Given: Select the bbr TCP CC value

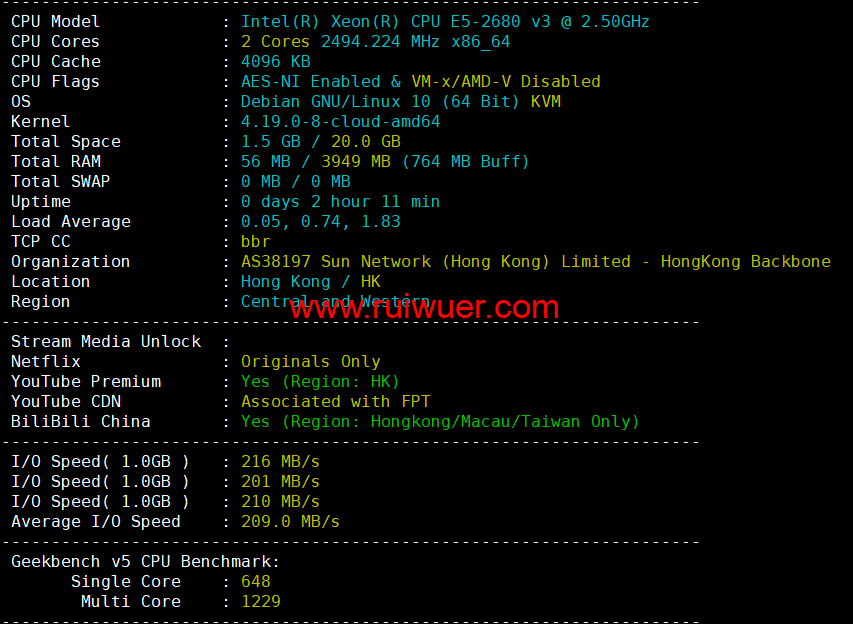Looking at the screenshot, I should coord(256,242).
